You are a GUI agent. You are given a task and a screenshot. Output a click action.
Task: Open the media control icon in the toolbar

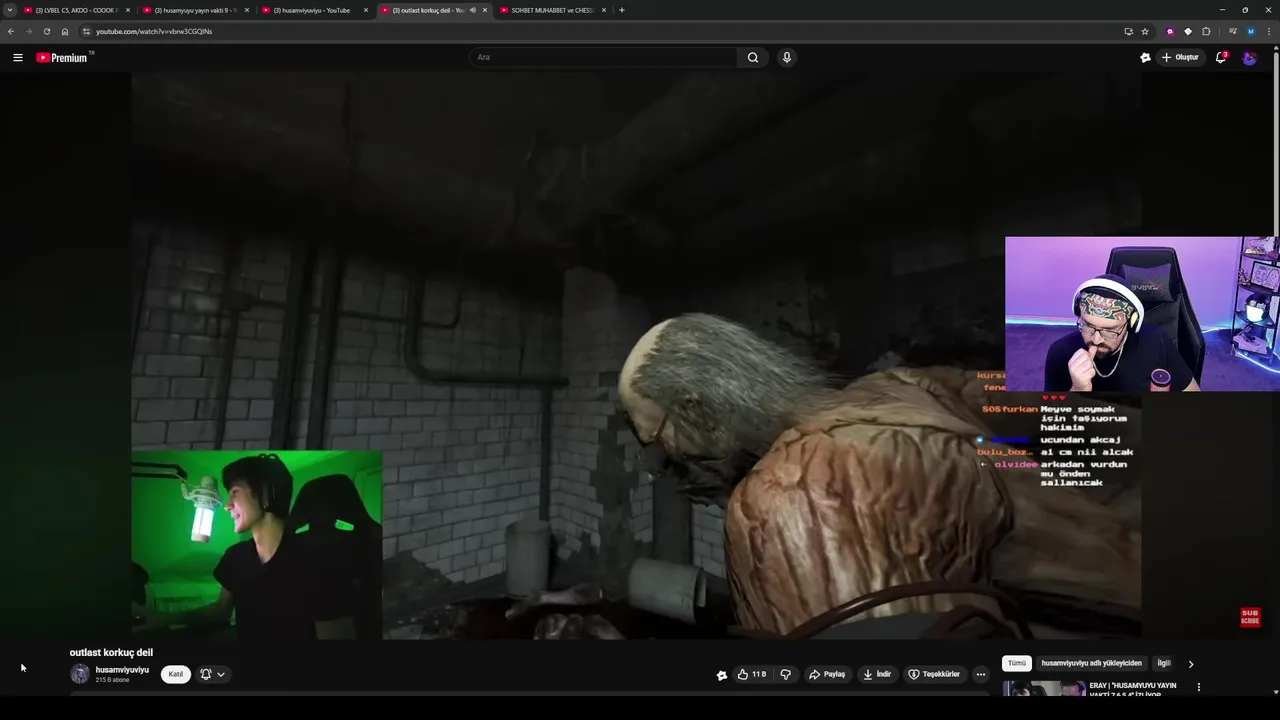click(1232, 31)
